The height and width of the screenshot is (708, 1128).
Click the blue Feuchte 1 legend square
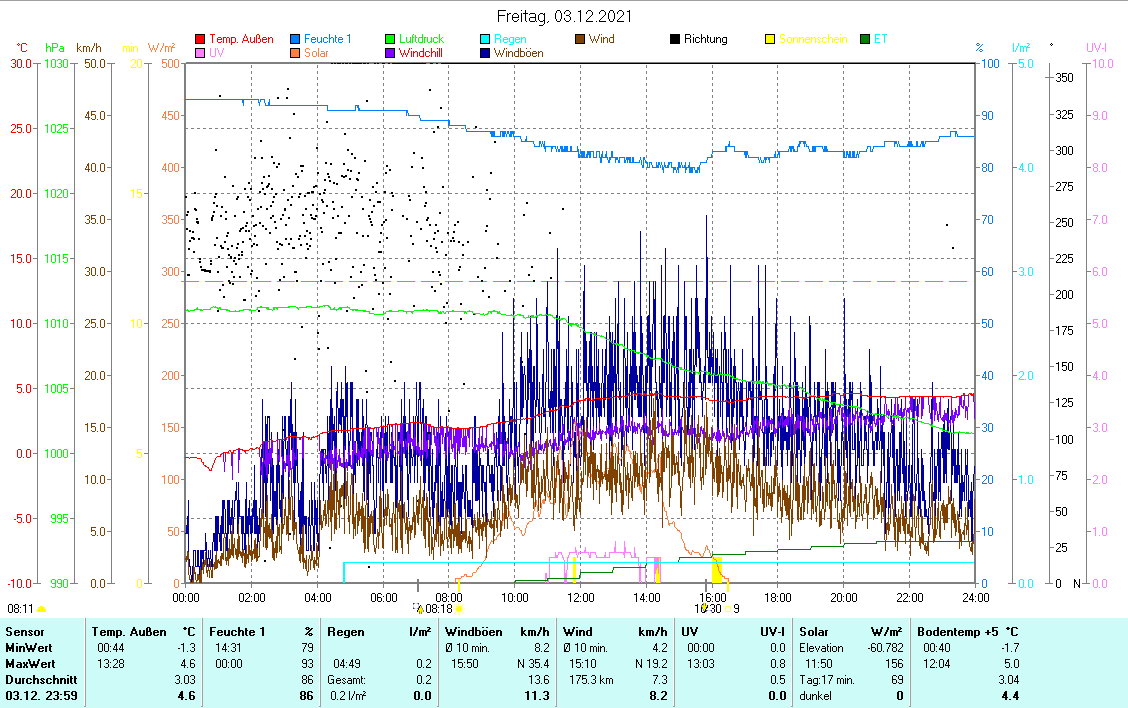[295, 40]
